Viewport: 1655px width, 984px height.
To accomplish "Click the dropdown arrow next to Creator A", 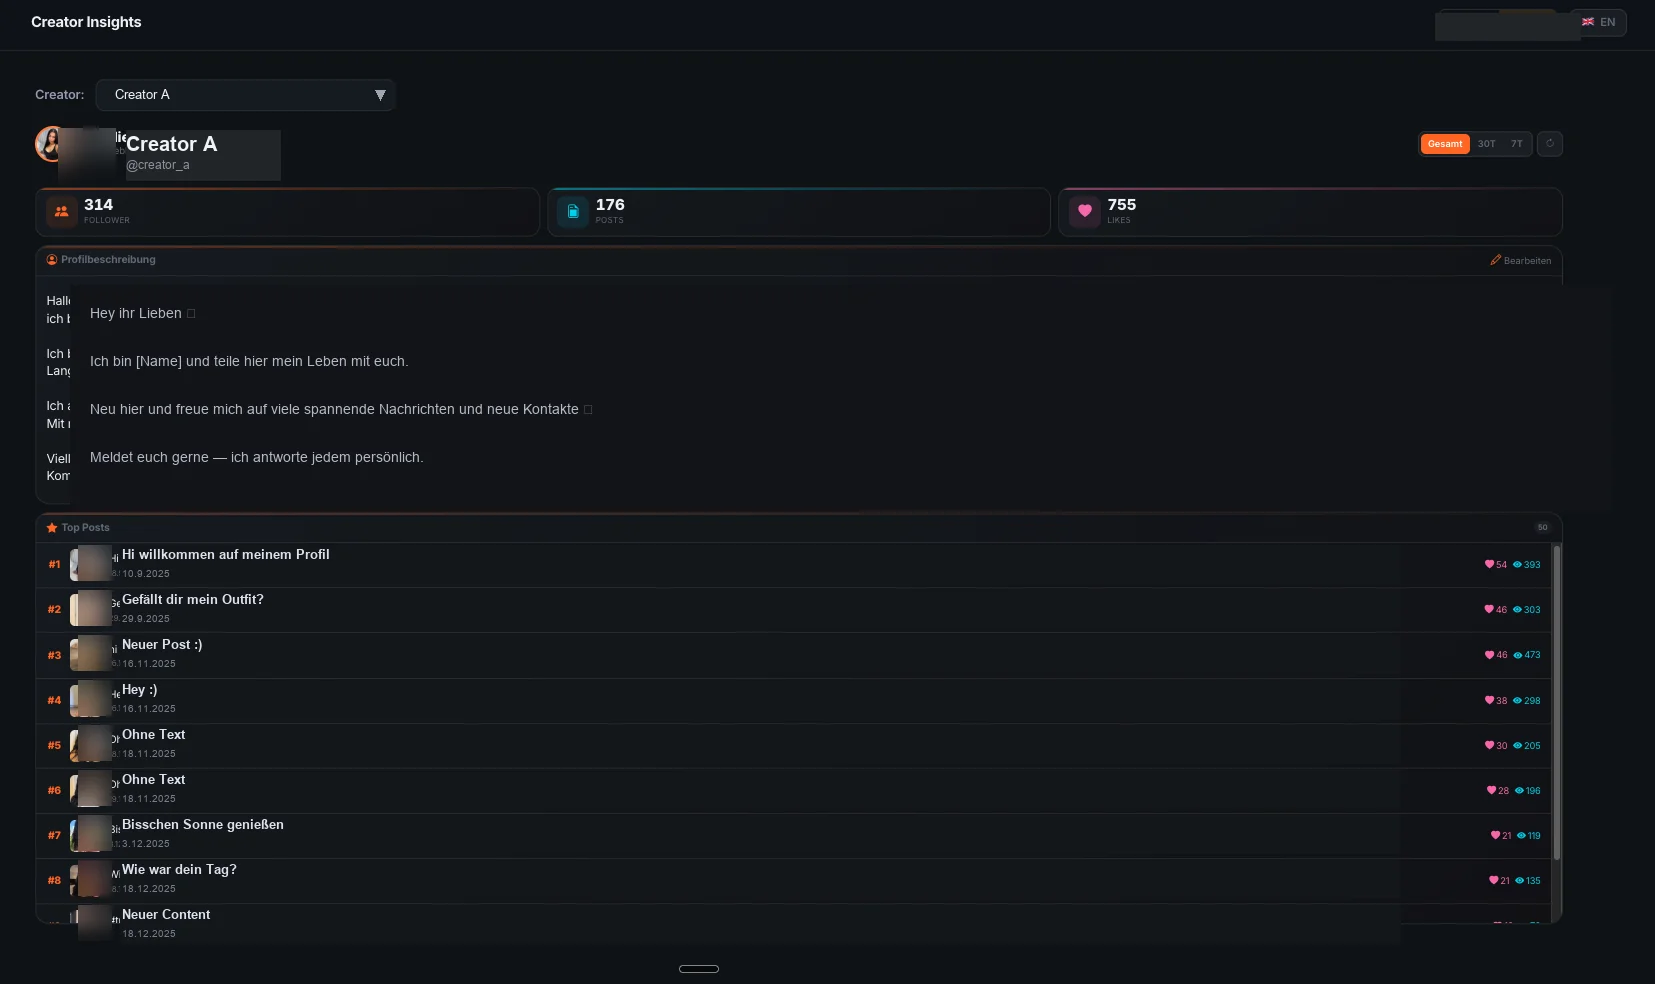I will click(380, 94).
